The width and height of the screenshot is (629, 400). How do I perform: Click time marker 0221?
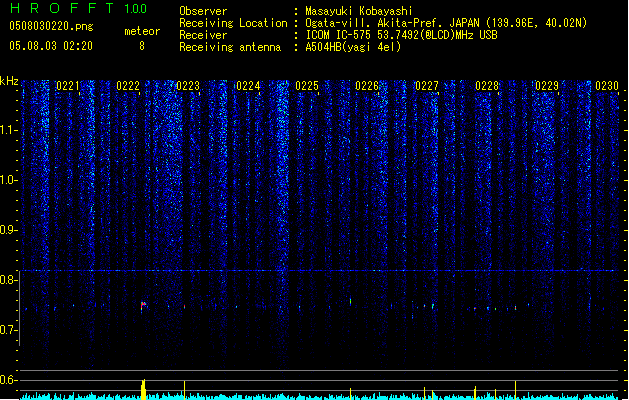click(68, 86)
